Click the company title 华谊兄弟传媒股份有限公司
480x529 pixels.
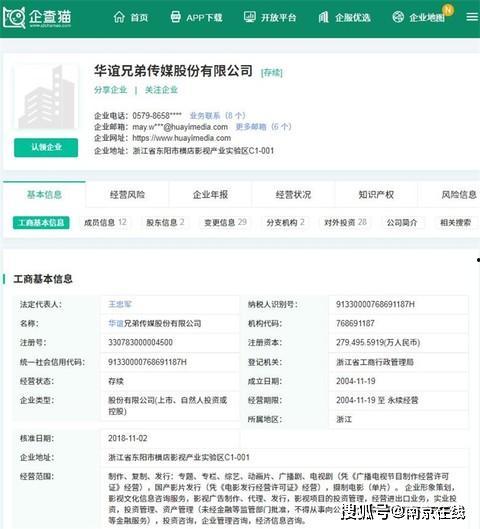[173, 71]
